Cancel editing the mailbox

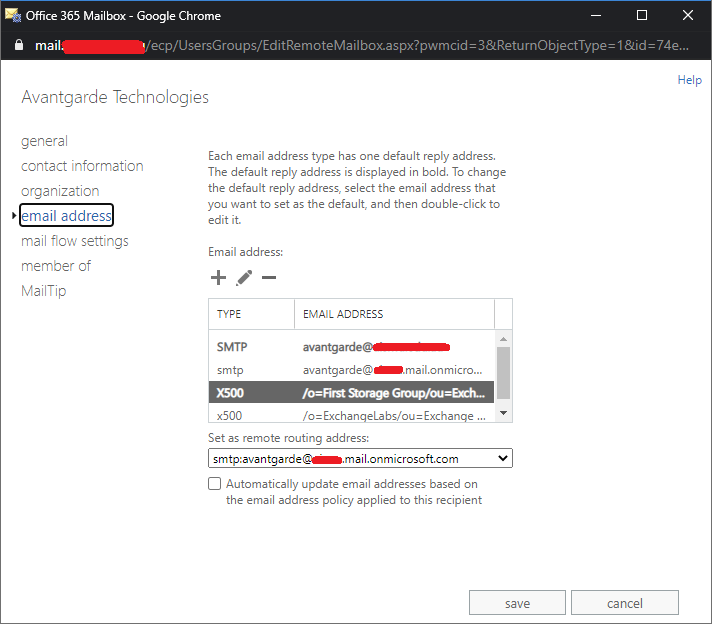click(x=625, y=603)
